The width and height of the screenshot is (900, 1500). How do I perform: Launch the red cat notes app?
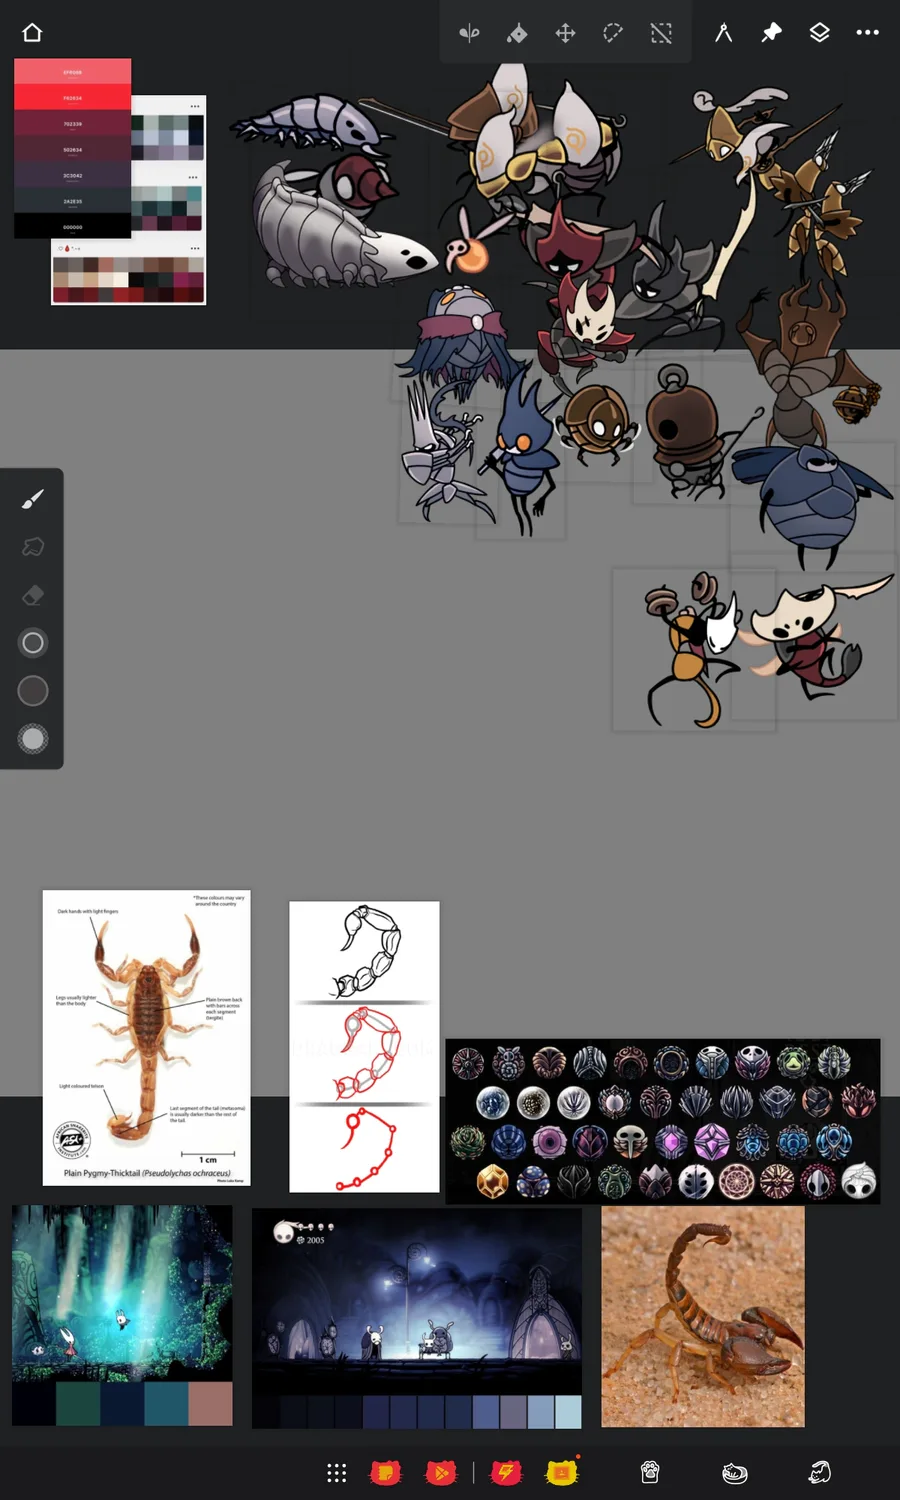tap(385, 1472)
